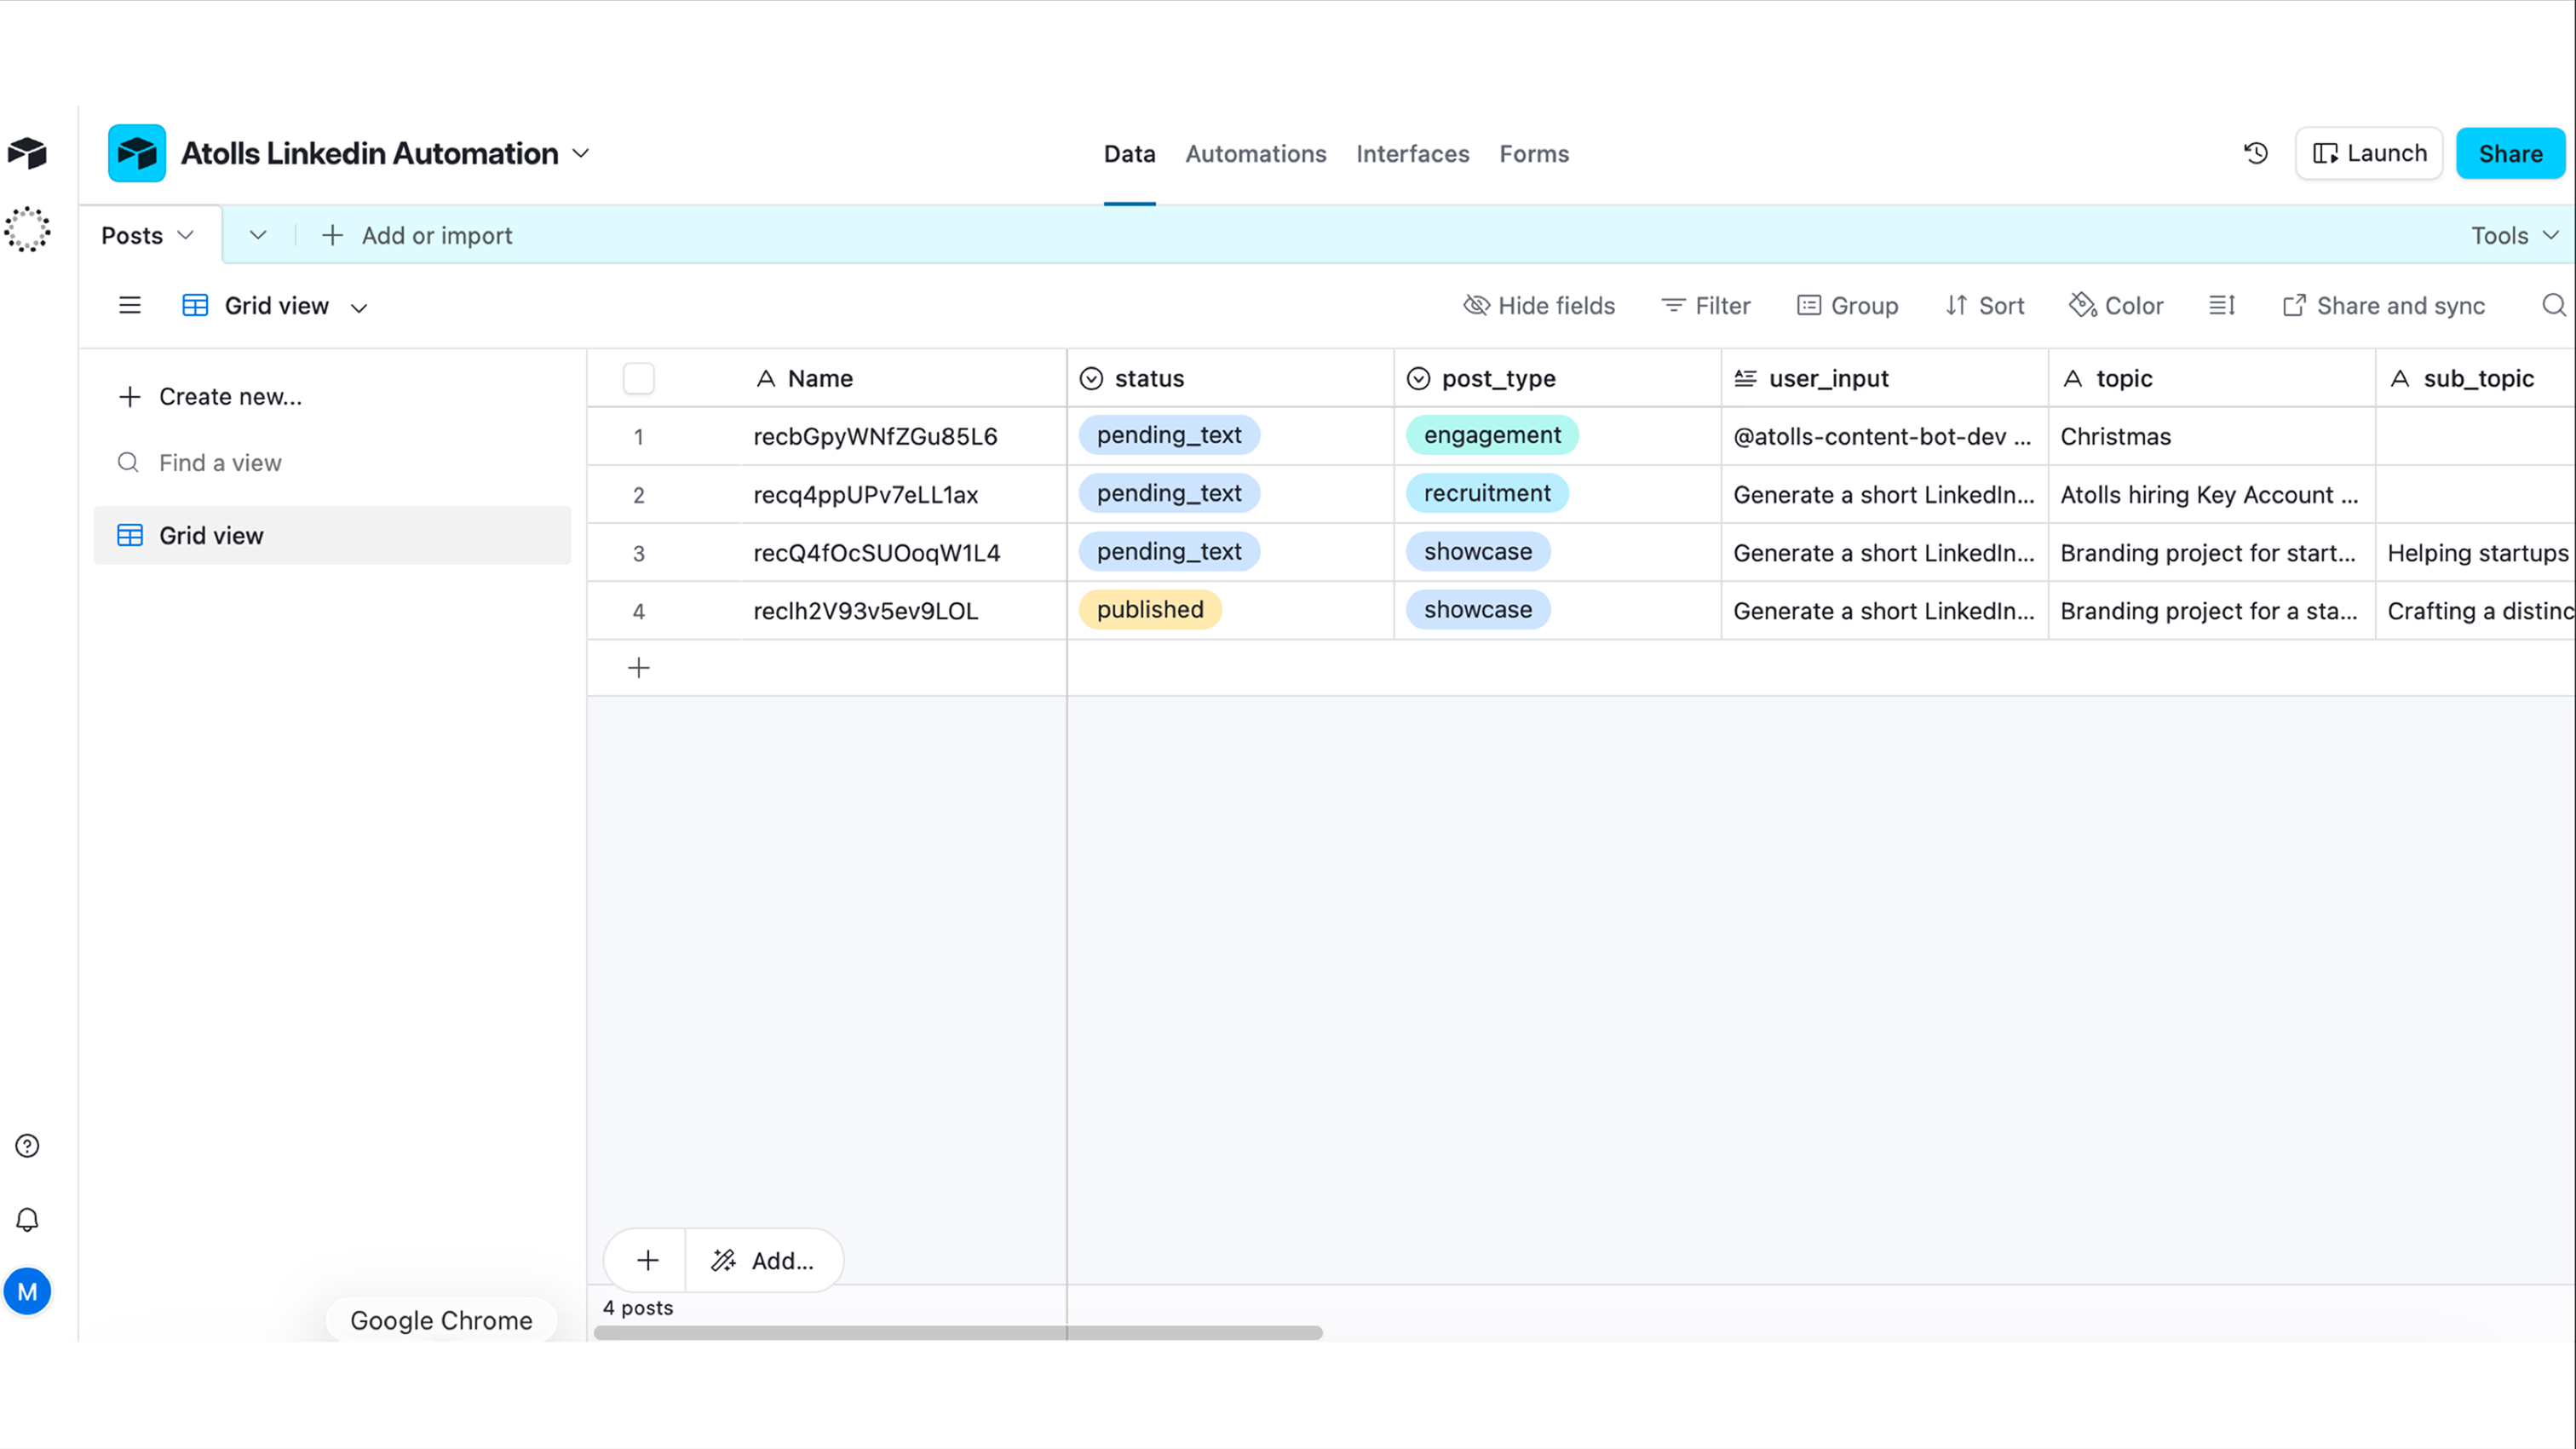Open the Grid view options dropdown
Screen dimensions: 2576x1449
pos(359,308)
